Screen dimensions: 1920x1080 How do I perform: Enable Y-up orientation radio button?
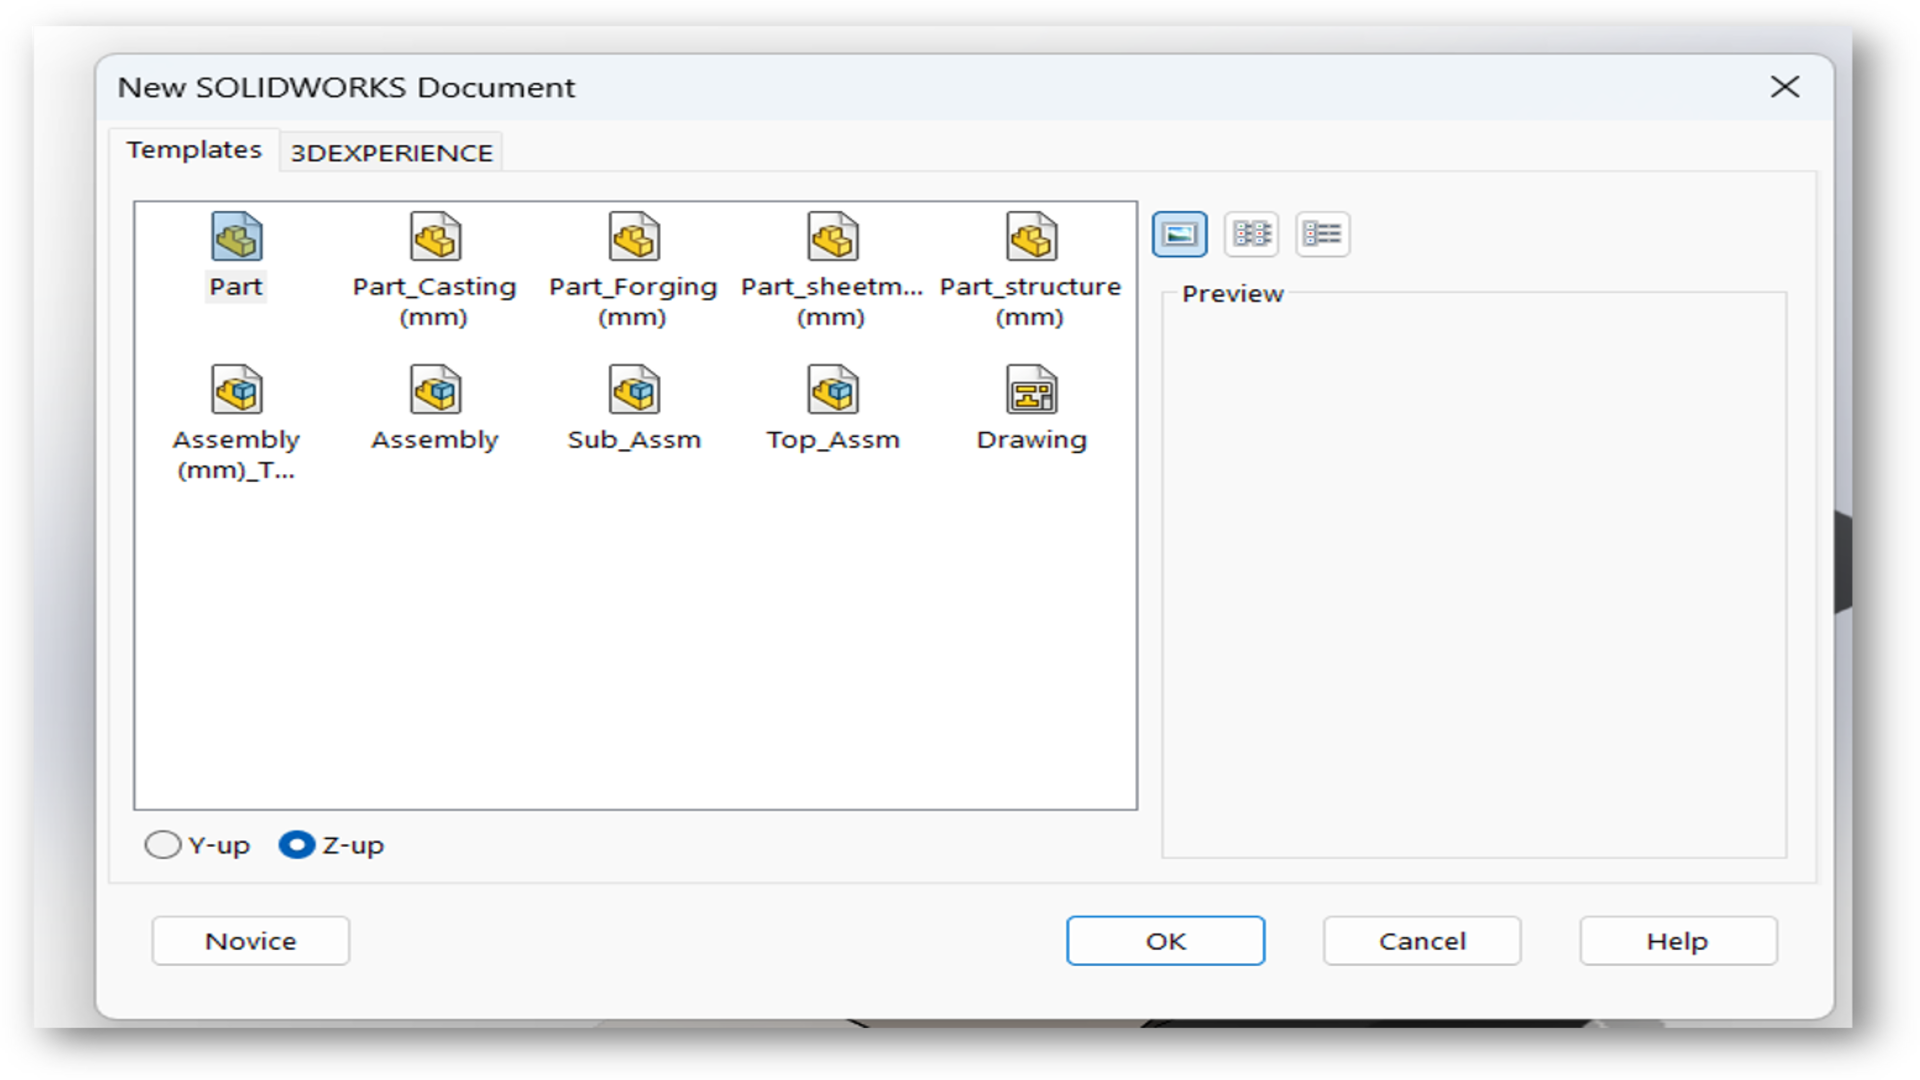click(162, 844)
